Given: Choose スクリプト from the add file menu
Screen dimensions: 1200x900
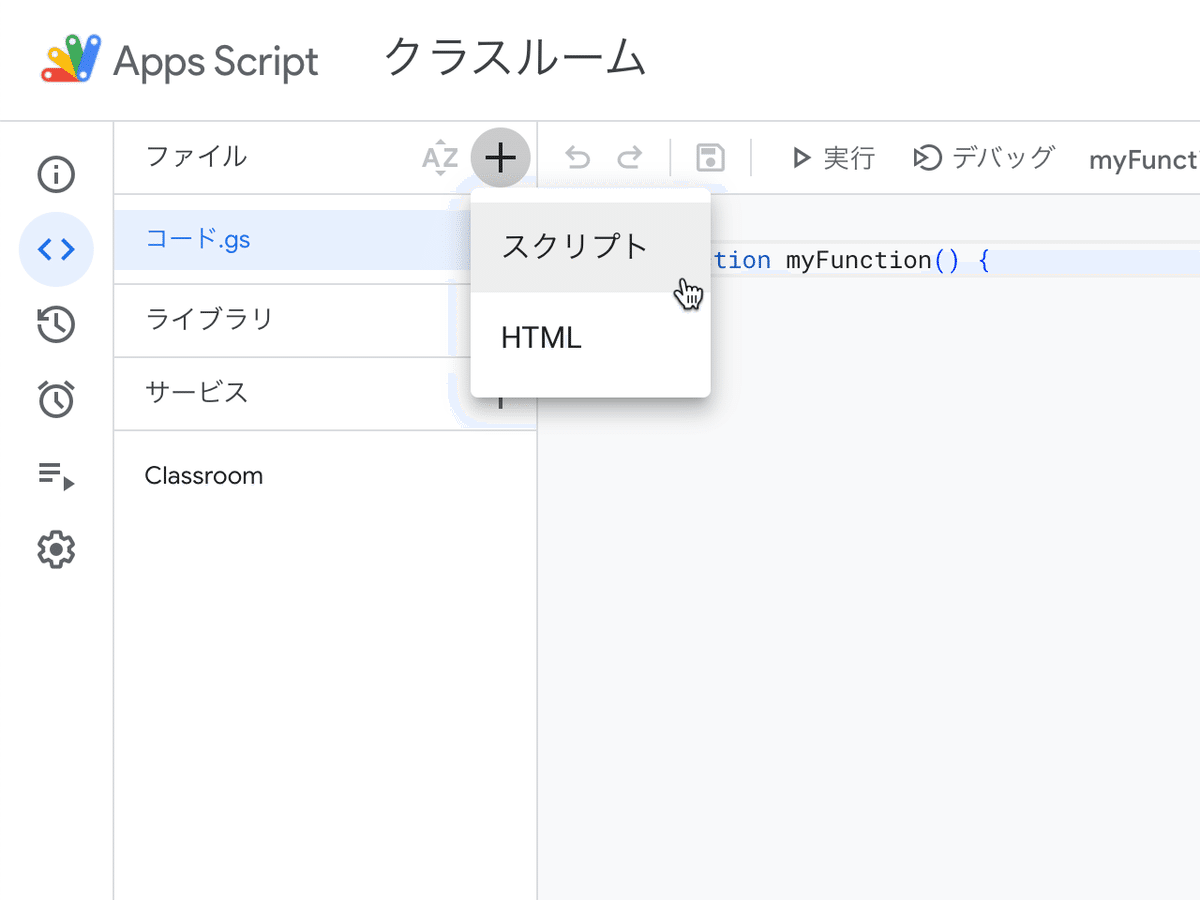Looking at the screenshot, I should point(590,248).
